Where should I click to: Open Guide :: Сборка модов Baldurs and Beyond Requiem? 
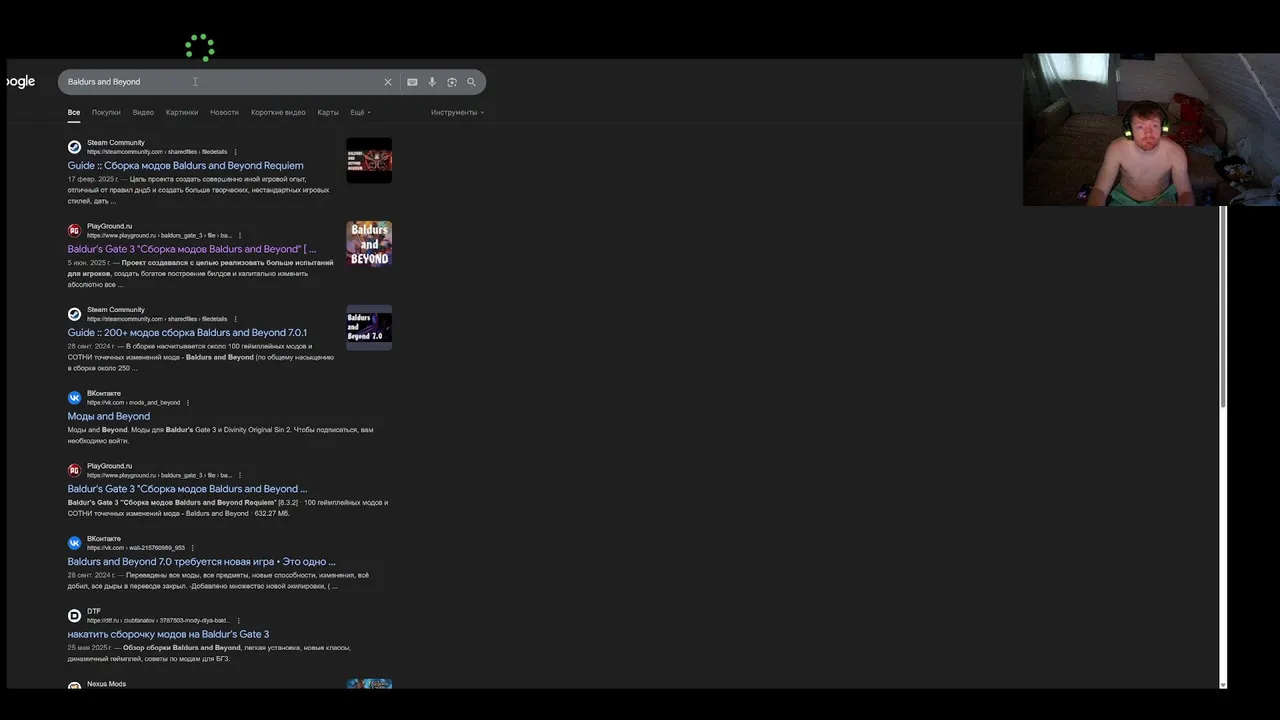tap(185, 166)
